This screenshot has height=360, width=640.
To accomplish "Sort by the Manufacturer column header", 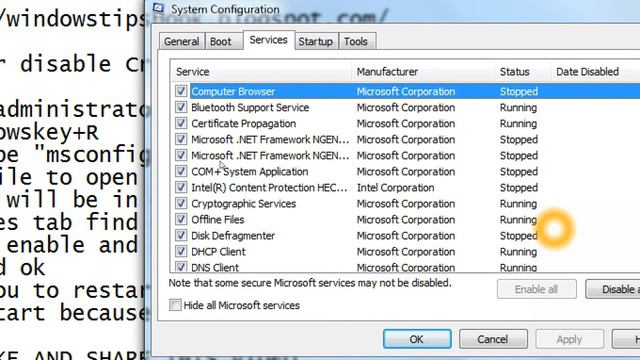I will pos(423,72).
